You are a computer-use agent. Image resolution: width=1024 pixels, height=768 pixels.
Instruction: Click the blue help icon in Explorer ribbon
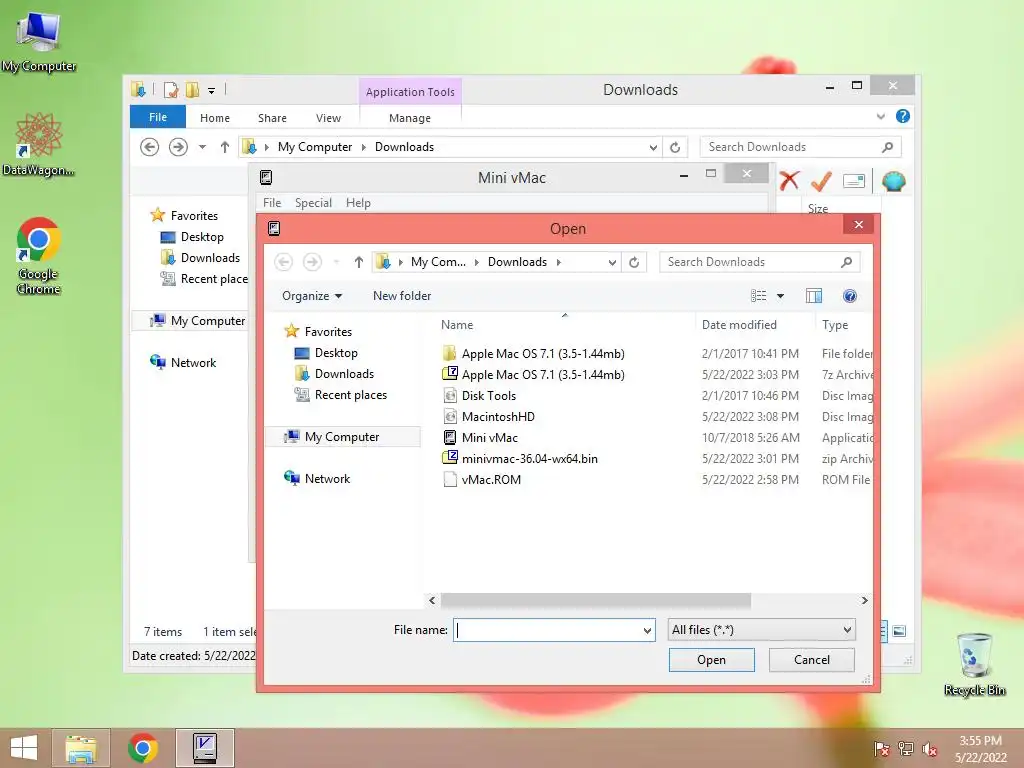point(903,116)
